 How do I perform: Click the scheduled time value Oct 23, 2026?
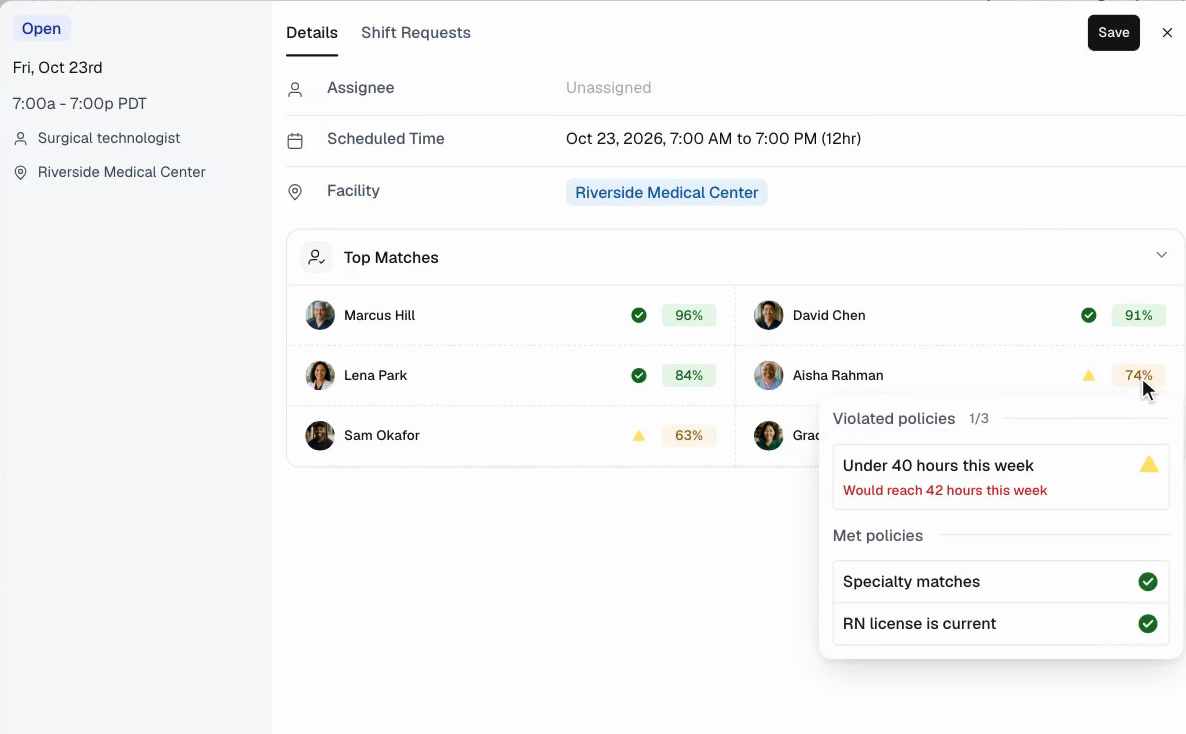coord(713,138)
